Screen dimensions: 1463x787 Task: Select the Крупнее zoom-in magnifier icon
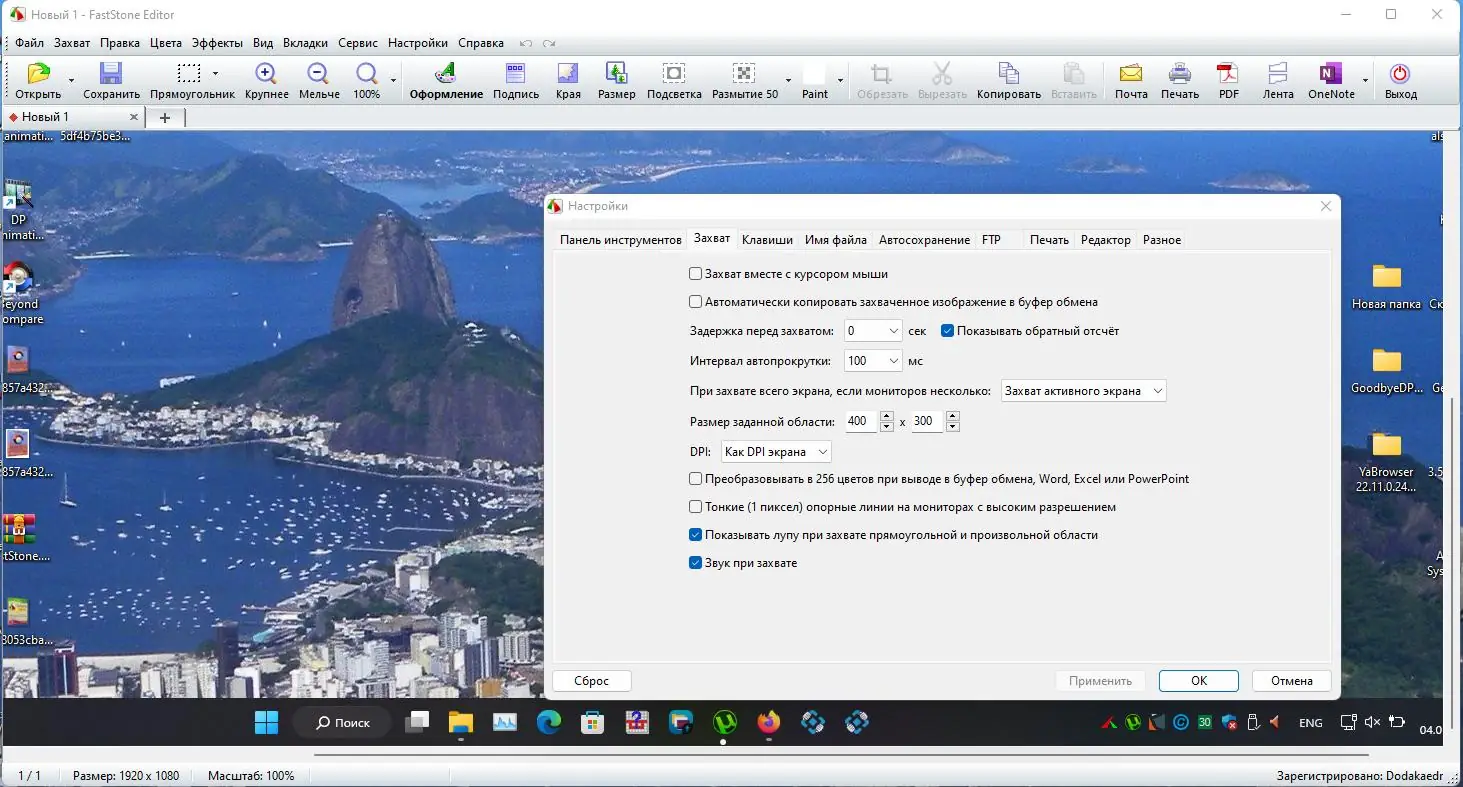point(266,75)
